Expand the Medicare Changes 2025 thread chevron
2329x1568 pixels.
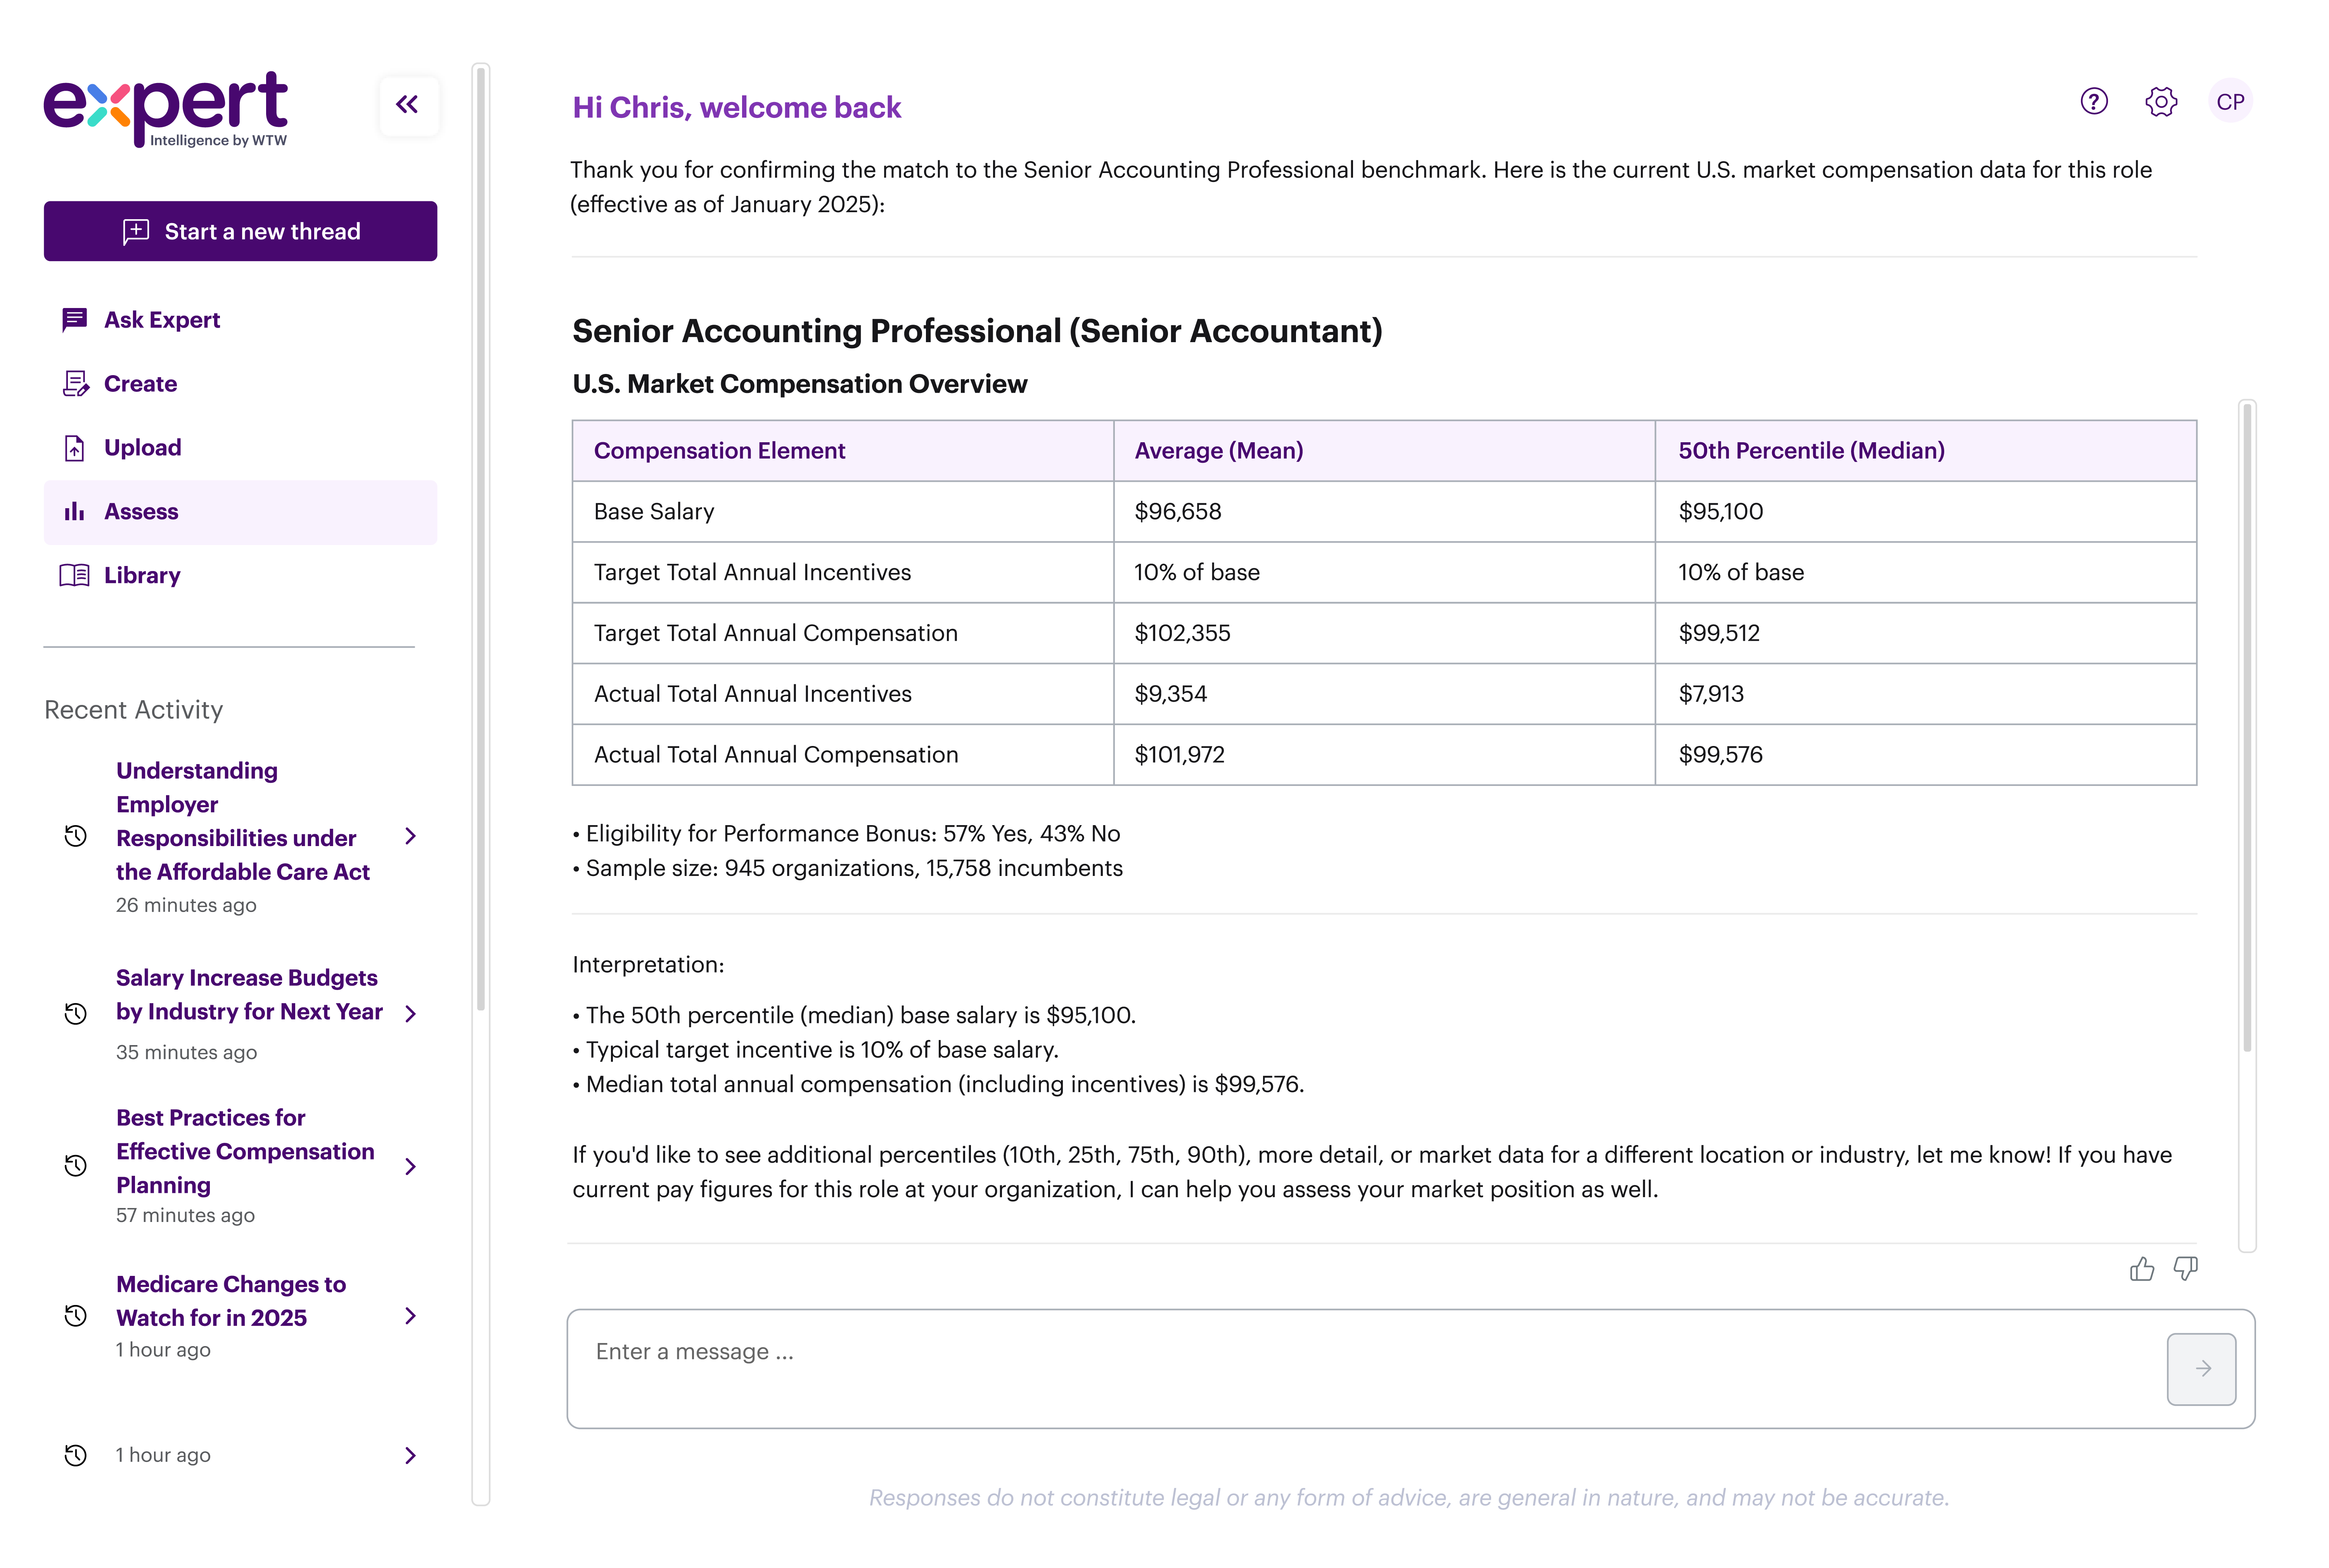[x=410, y=1316]
